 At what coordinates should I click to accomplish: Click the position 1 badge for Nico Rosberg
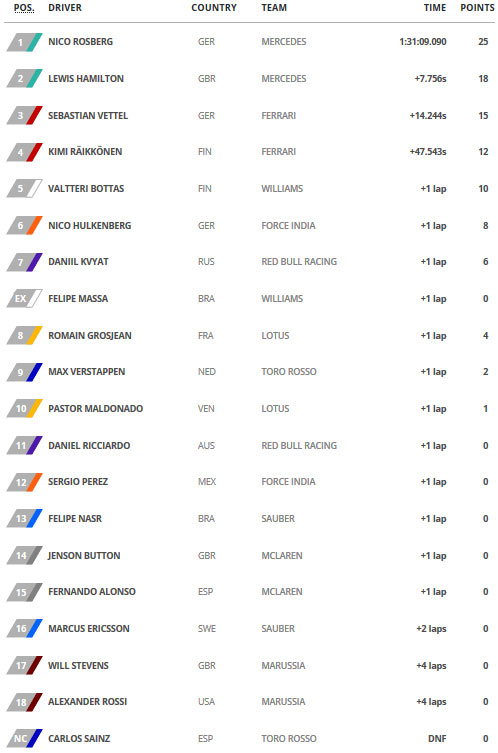[x=24, y=42]
